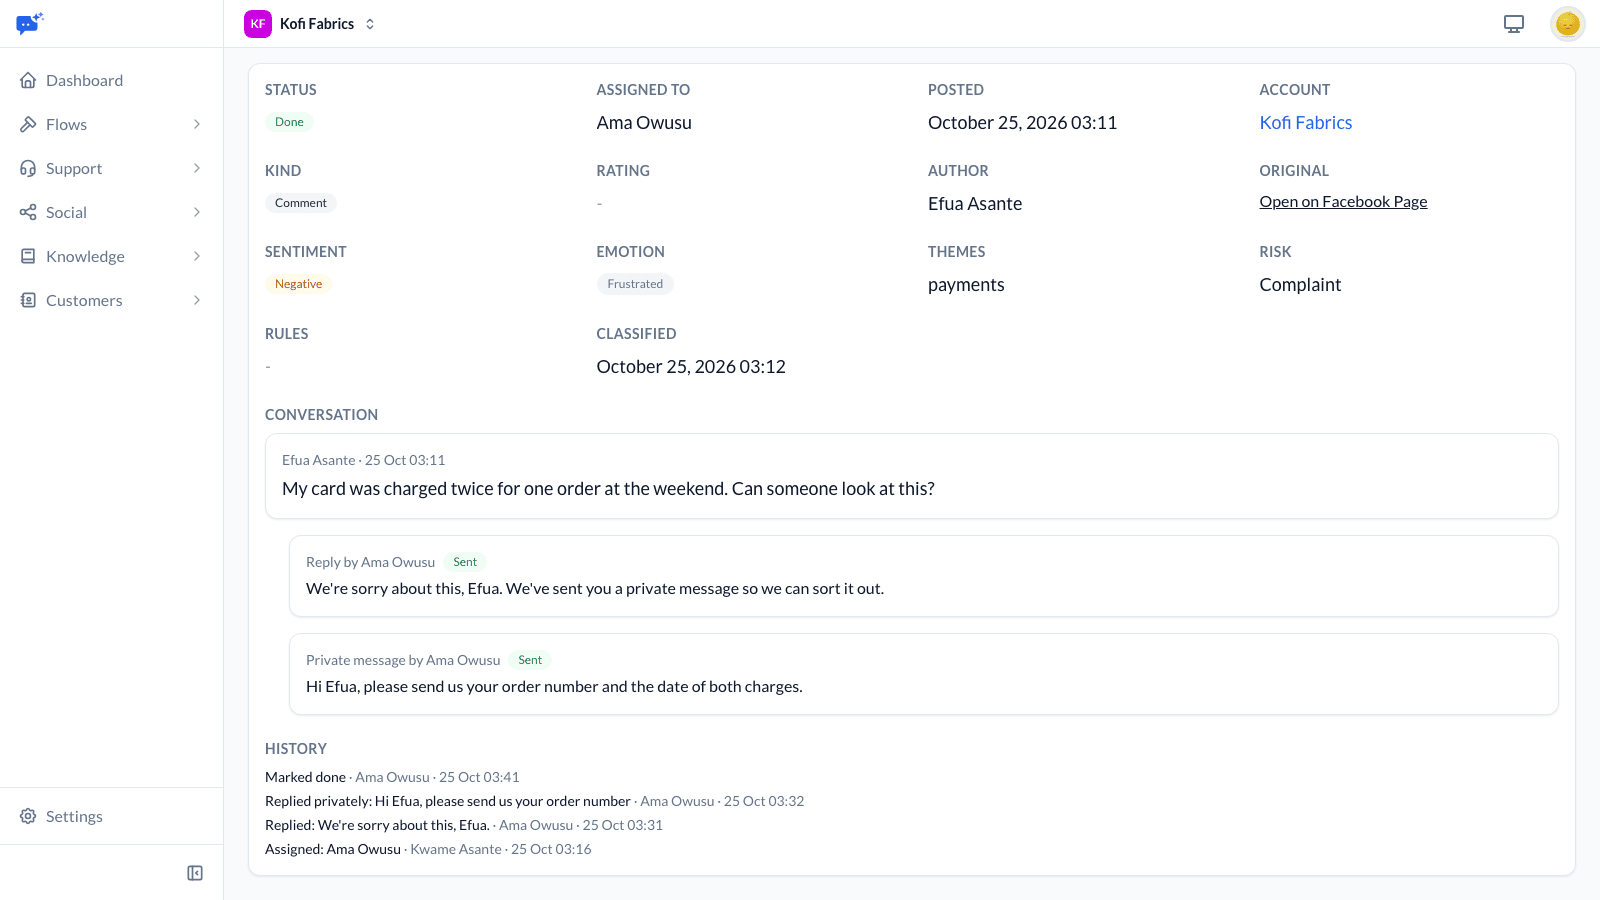Open the Kofi Fabrics workspace switcher arrows
The width and height of the screenshot is (1600, 900).
(370, 24)
